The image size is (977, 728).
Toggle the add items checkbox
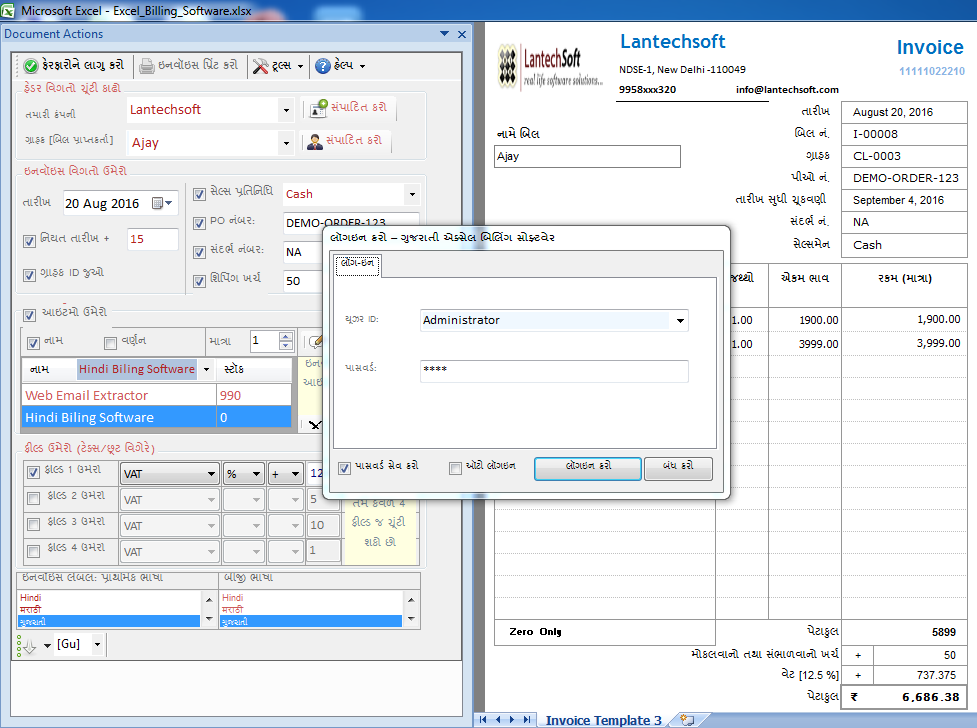pyautogui.click(x=29, y=315)
